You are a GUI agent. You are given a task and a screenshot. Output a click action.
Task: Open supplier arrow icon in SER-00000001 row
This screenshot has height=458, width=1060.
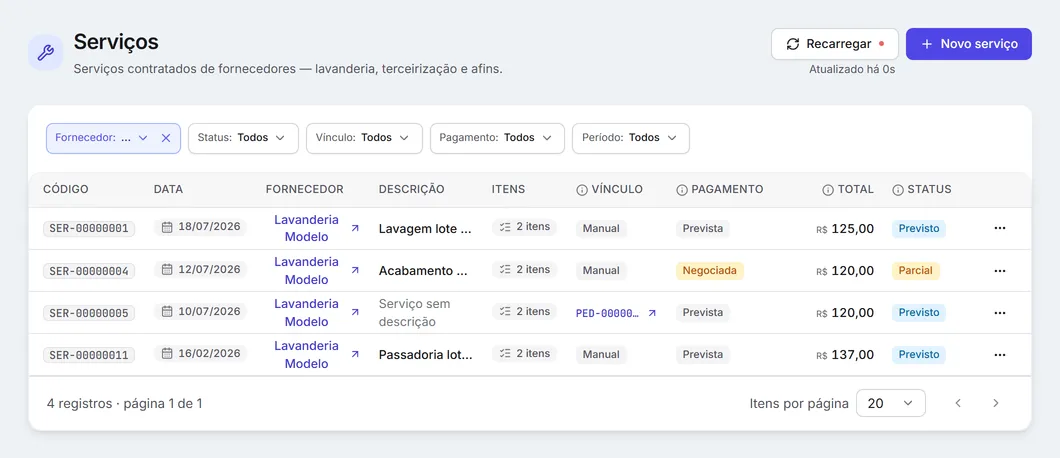coord(355,229)
